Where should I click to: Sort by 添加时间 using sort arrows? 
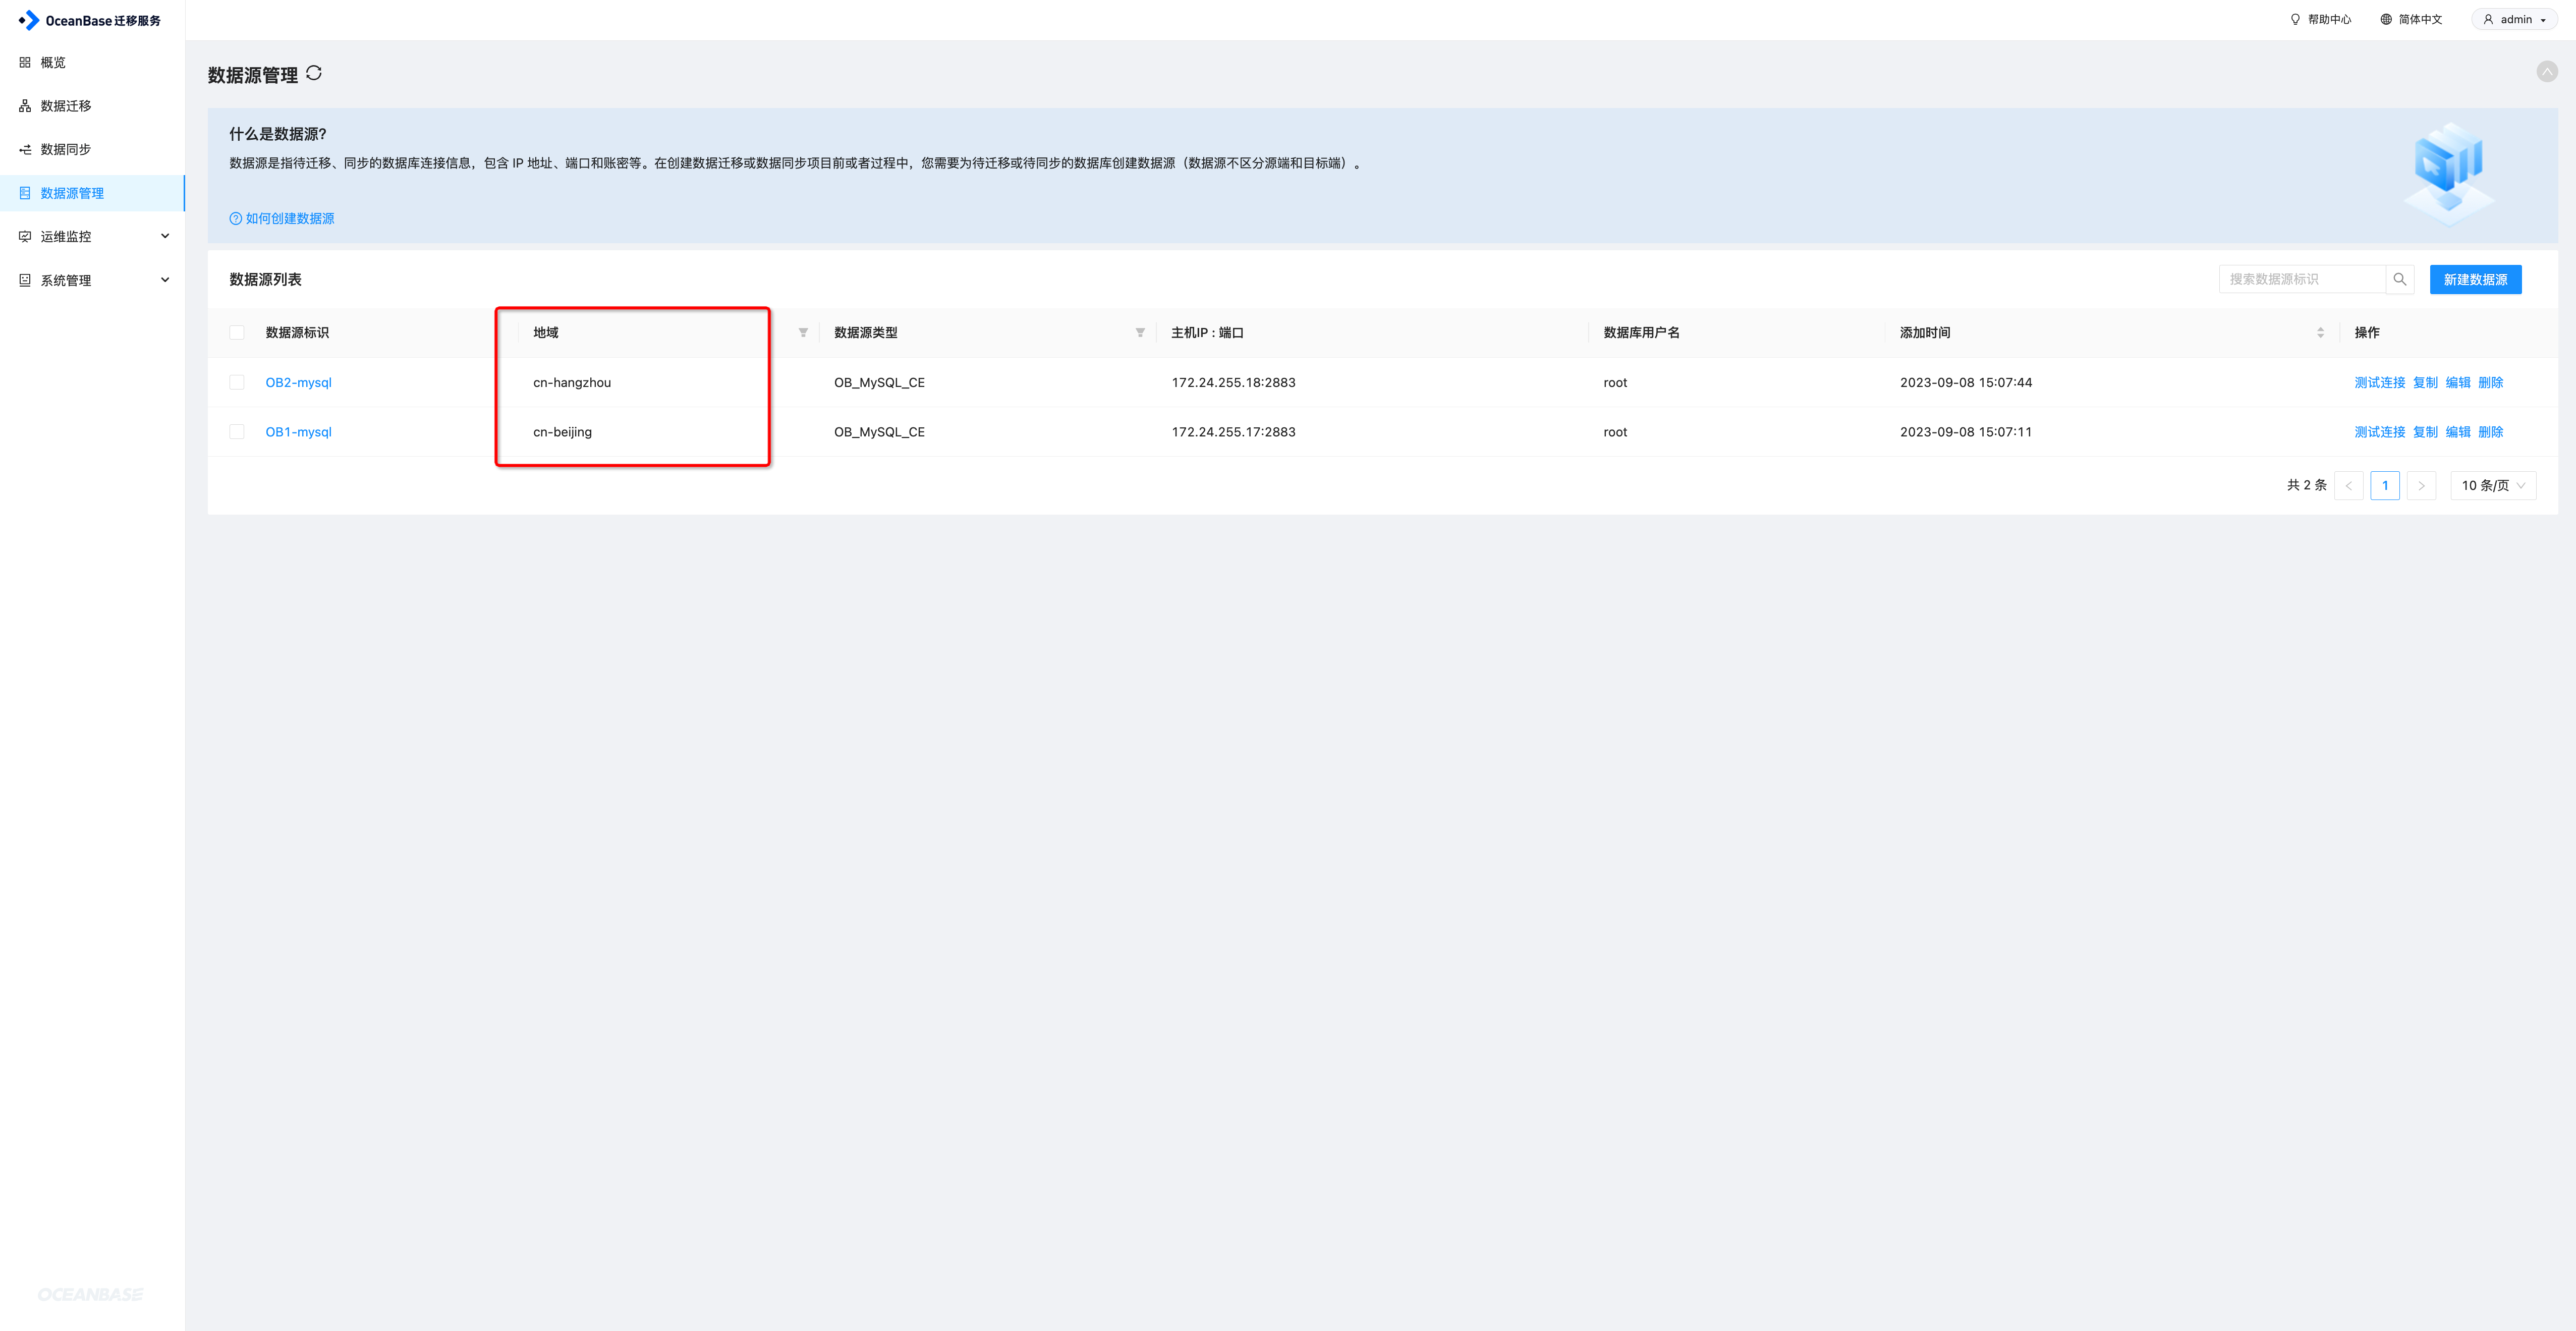coord(2320,333)
